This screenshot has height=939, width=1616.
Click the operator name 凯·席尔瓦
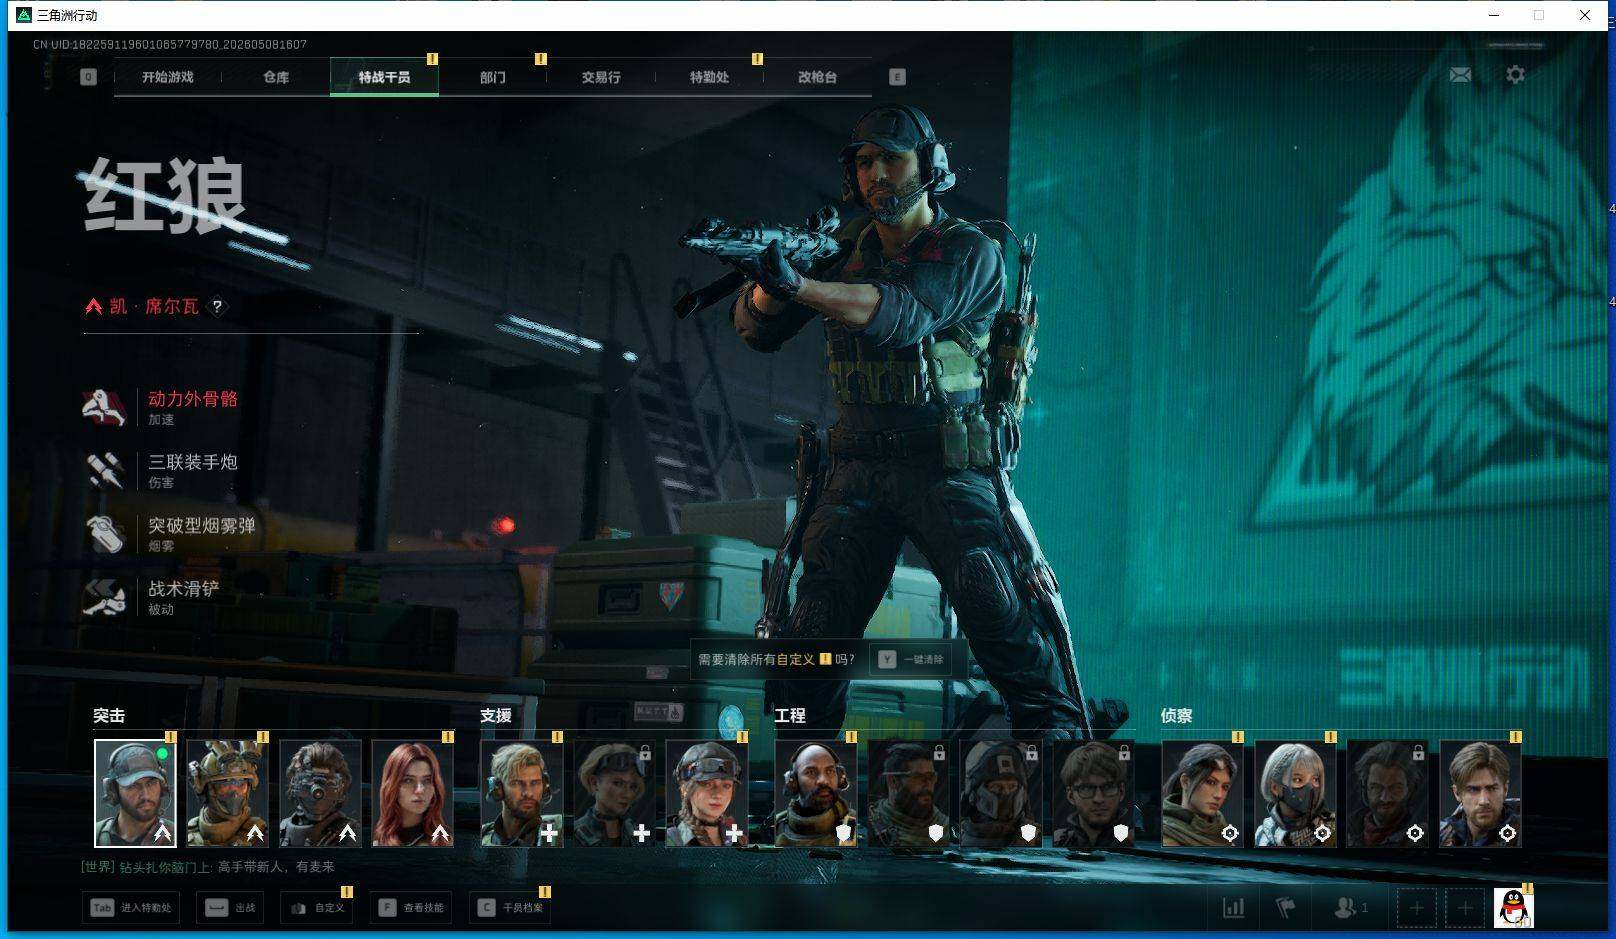coord(154,307)
